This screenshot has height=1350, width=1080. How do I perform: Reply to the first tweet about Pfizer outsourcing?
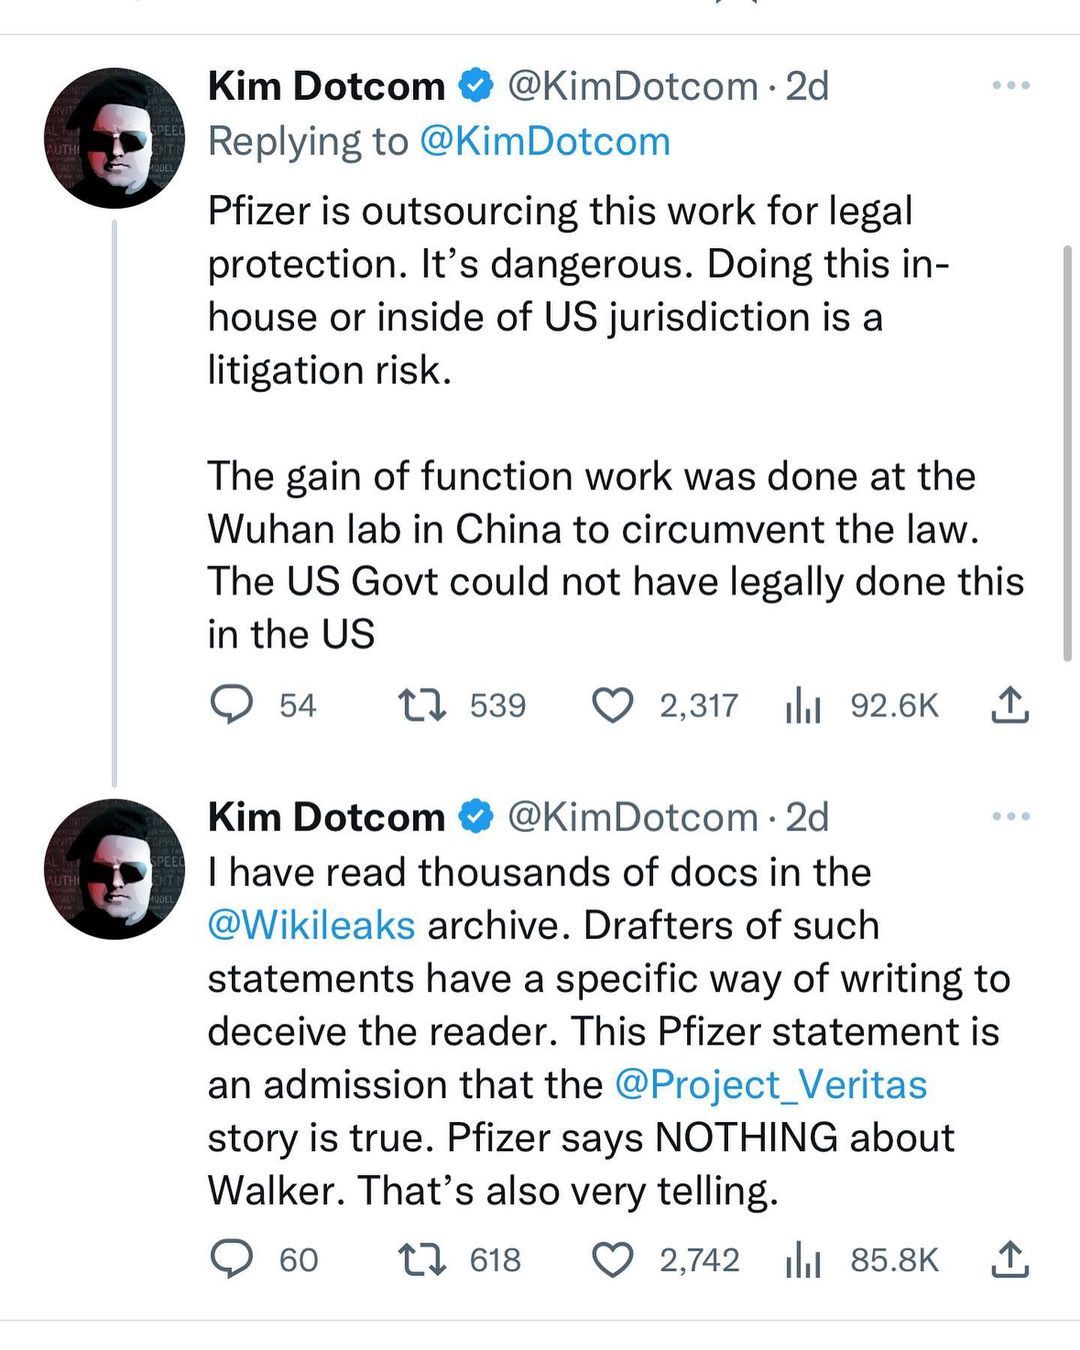coord(232,705)
